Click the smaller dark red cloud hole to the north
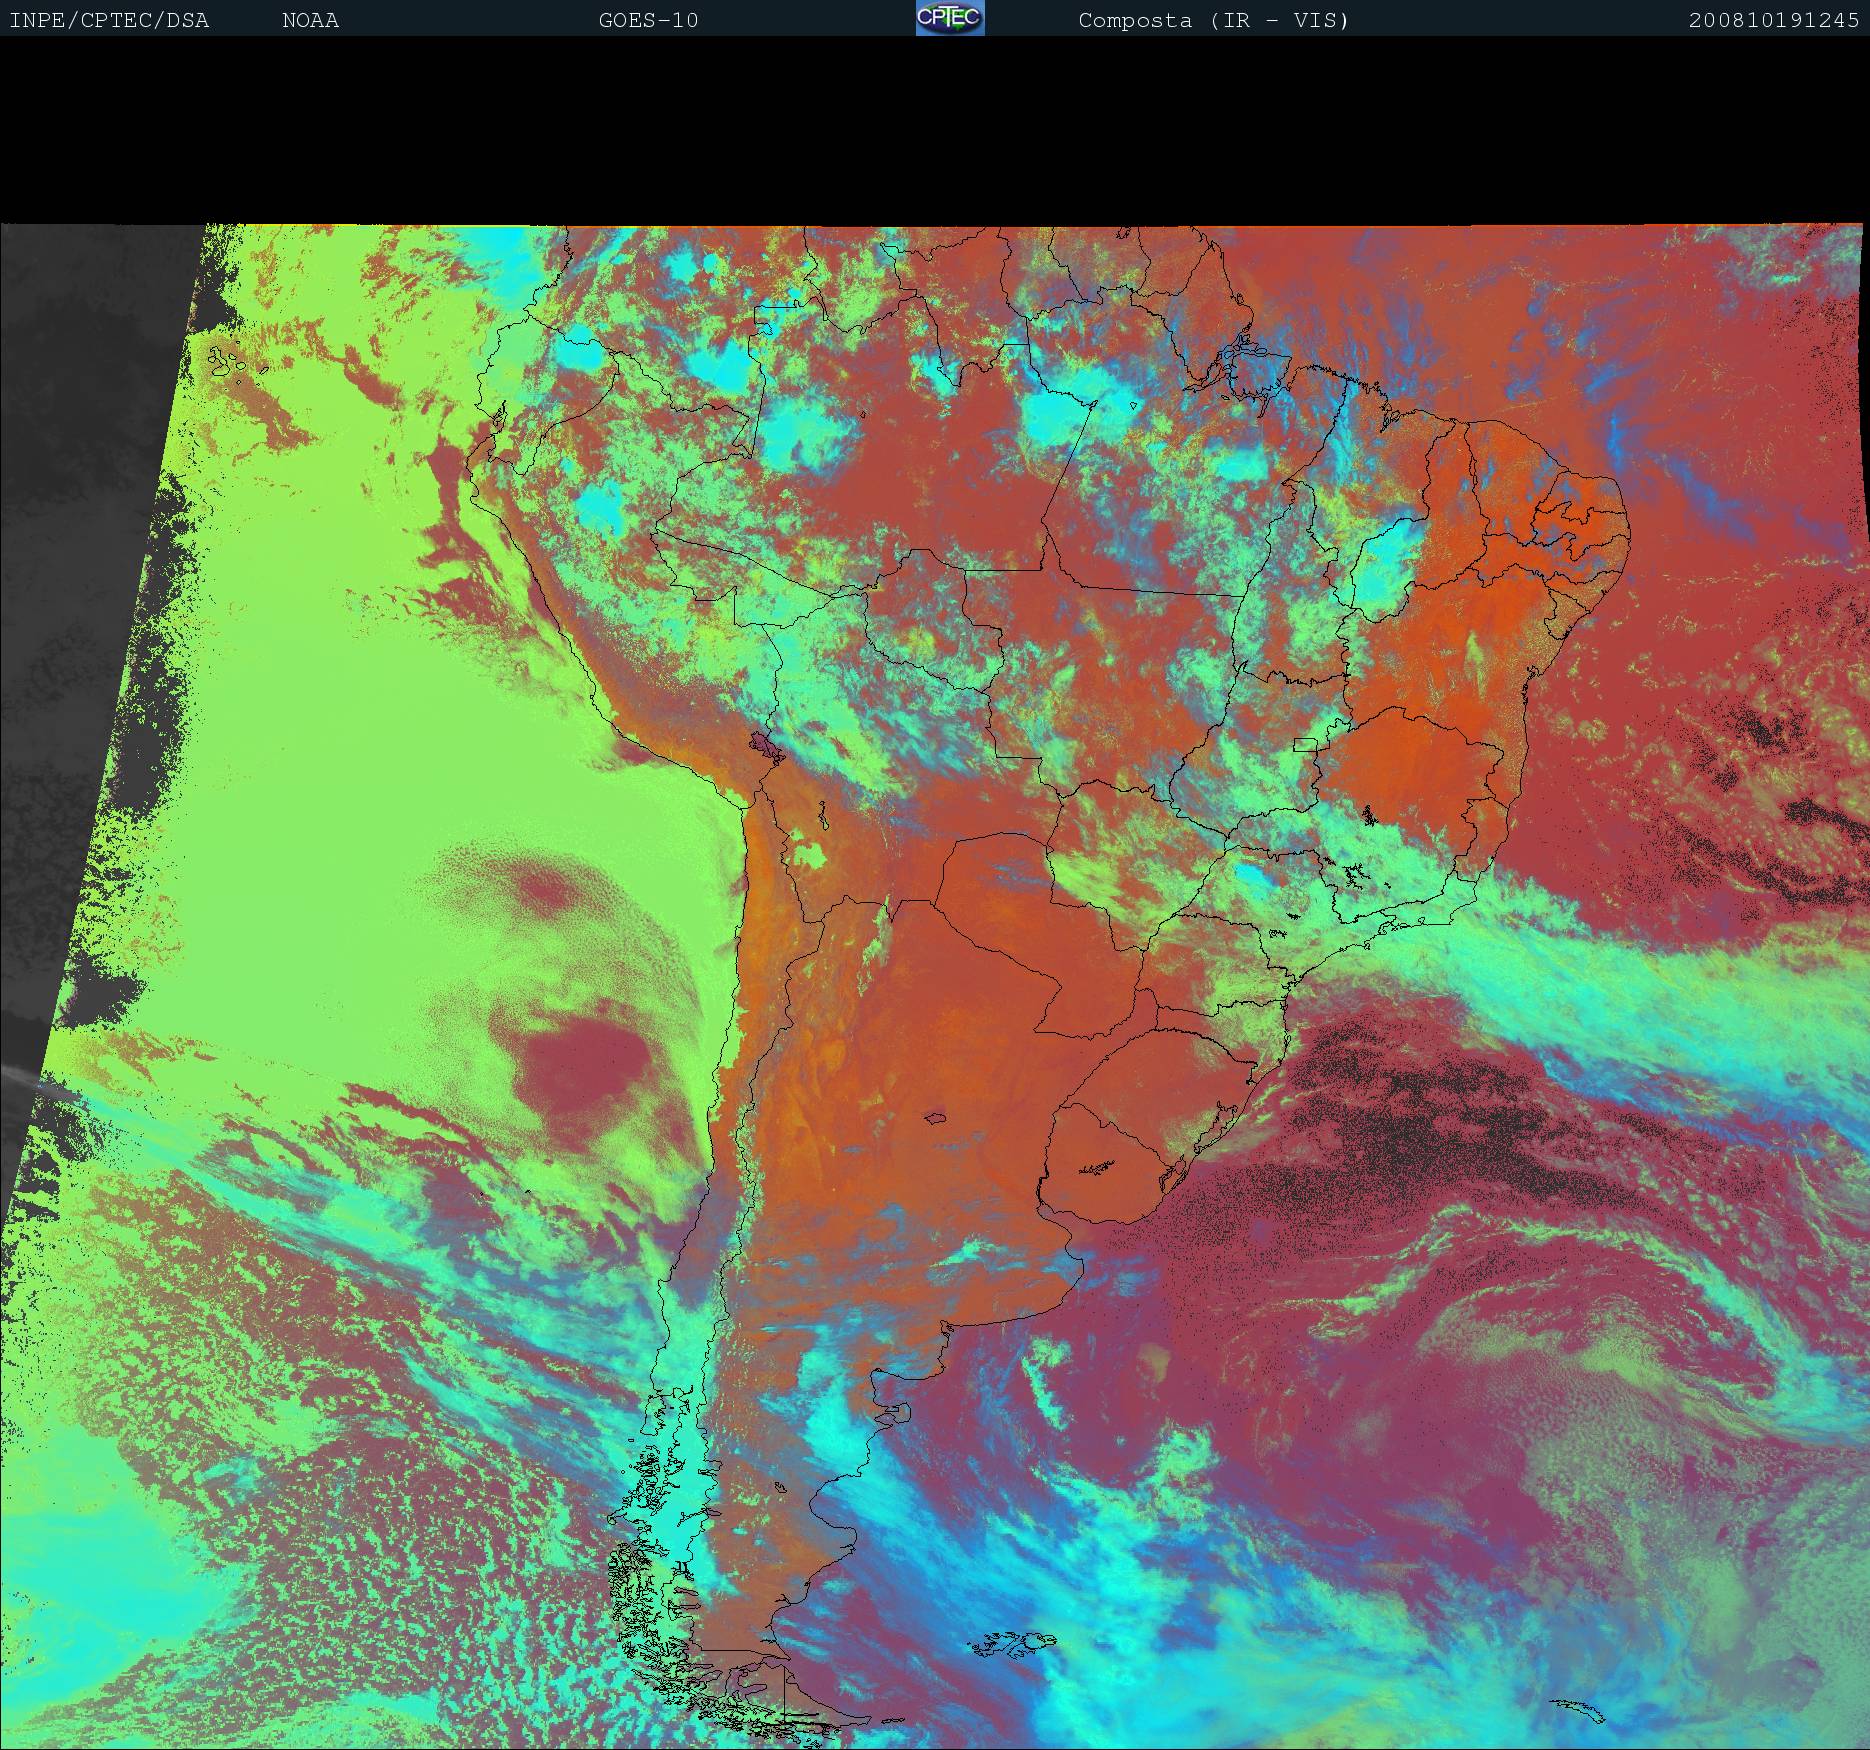Viewport: 1870px width, 1750px height. click(x=545, y=886)
